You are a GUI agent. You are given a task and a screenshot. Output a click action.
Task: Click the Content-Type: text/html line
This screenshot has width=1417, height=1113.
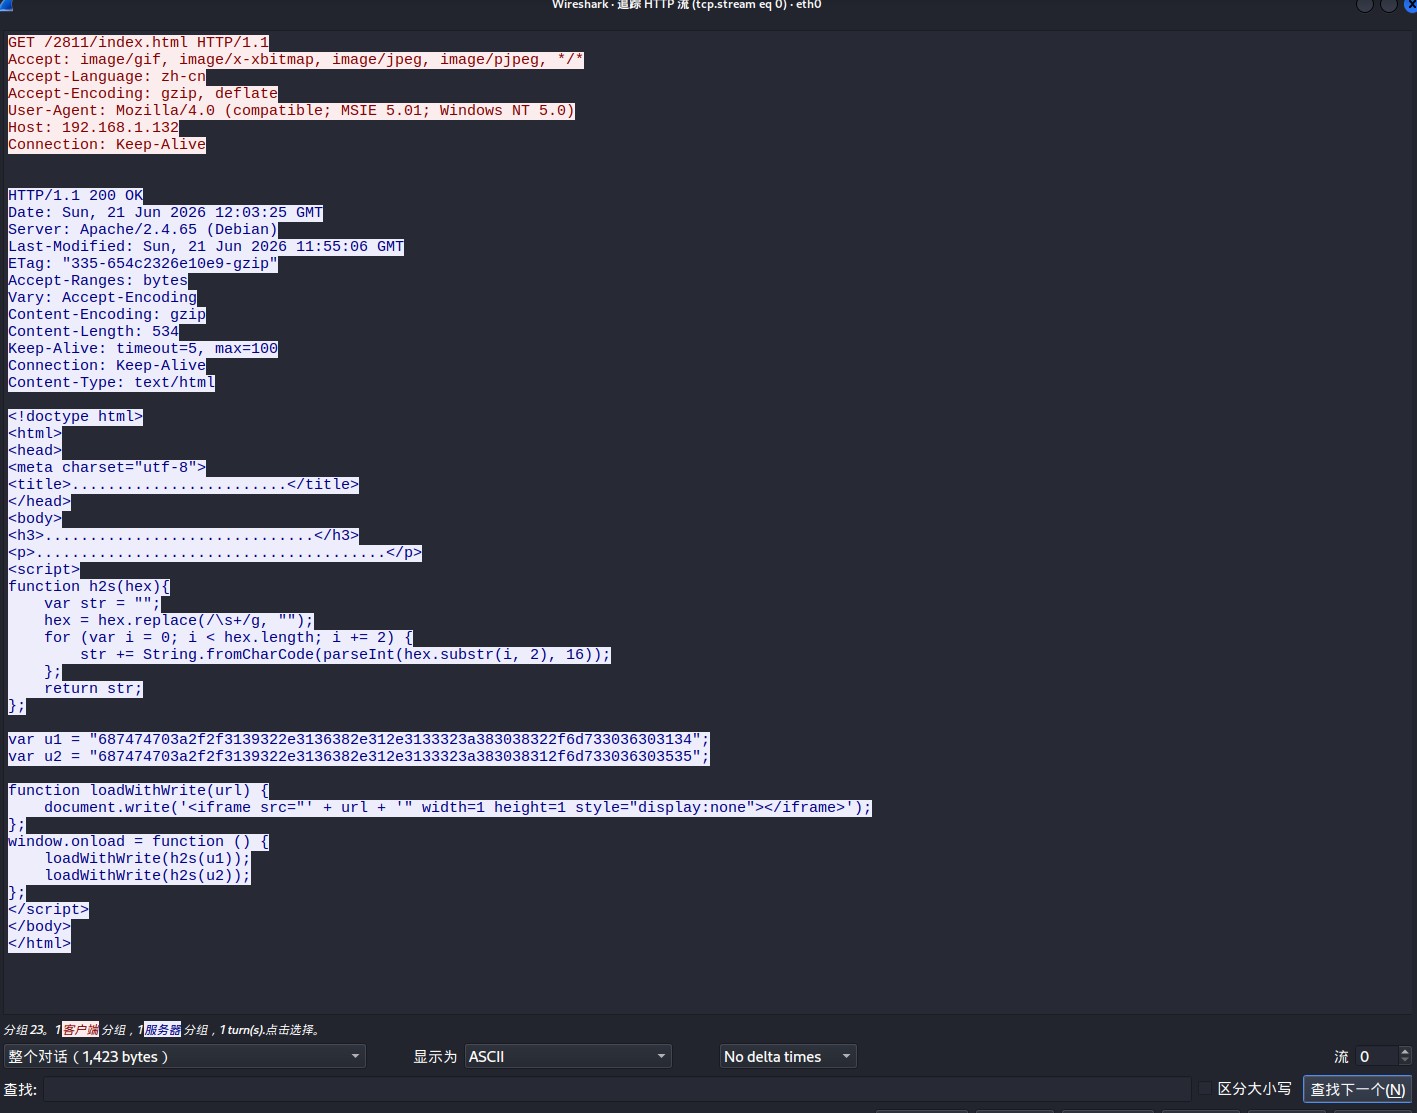point(111,382)
